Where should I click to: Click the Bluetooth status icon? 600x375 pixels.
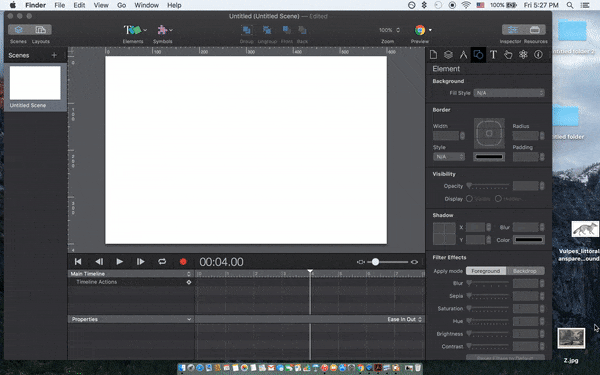(x=424, y=5)
